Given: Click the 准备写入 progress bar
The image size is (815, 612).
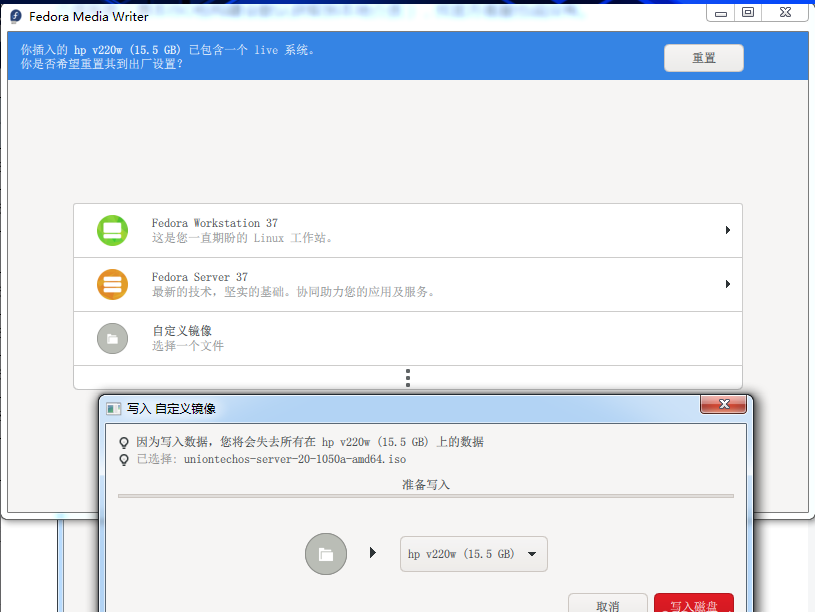Looking at the screenshot, I should point(426,496).
